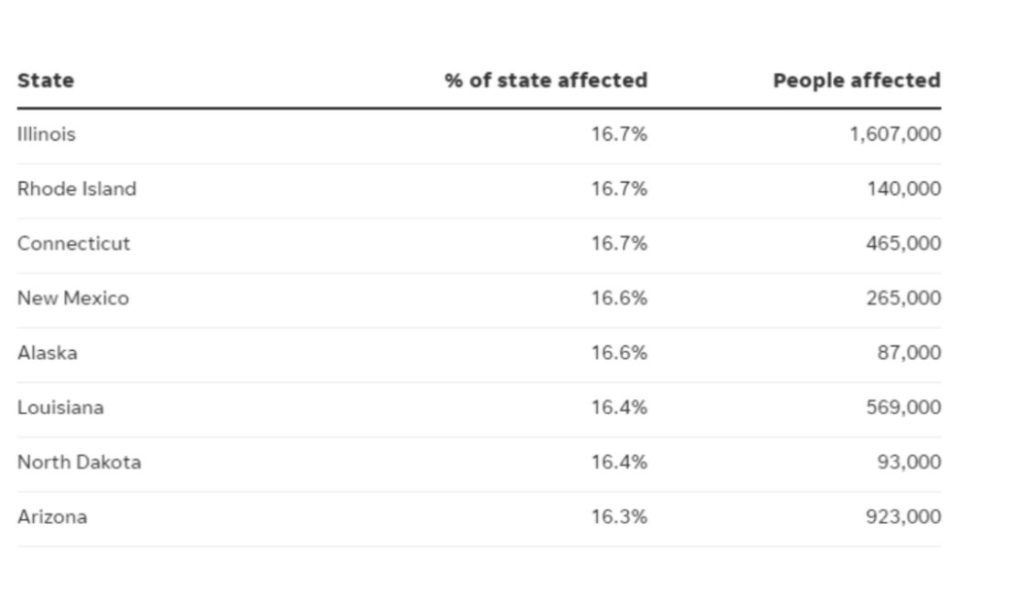Select Arizona's 923,000 people affected cell
The height and width of the screenshot is (615, 1024).
903,517
